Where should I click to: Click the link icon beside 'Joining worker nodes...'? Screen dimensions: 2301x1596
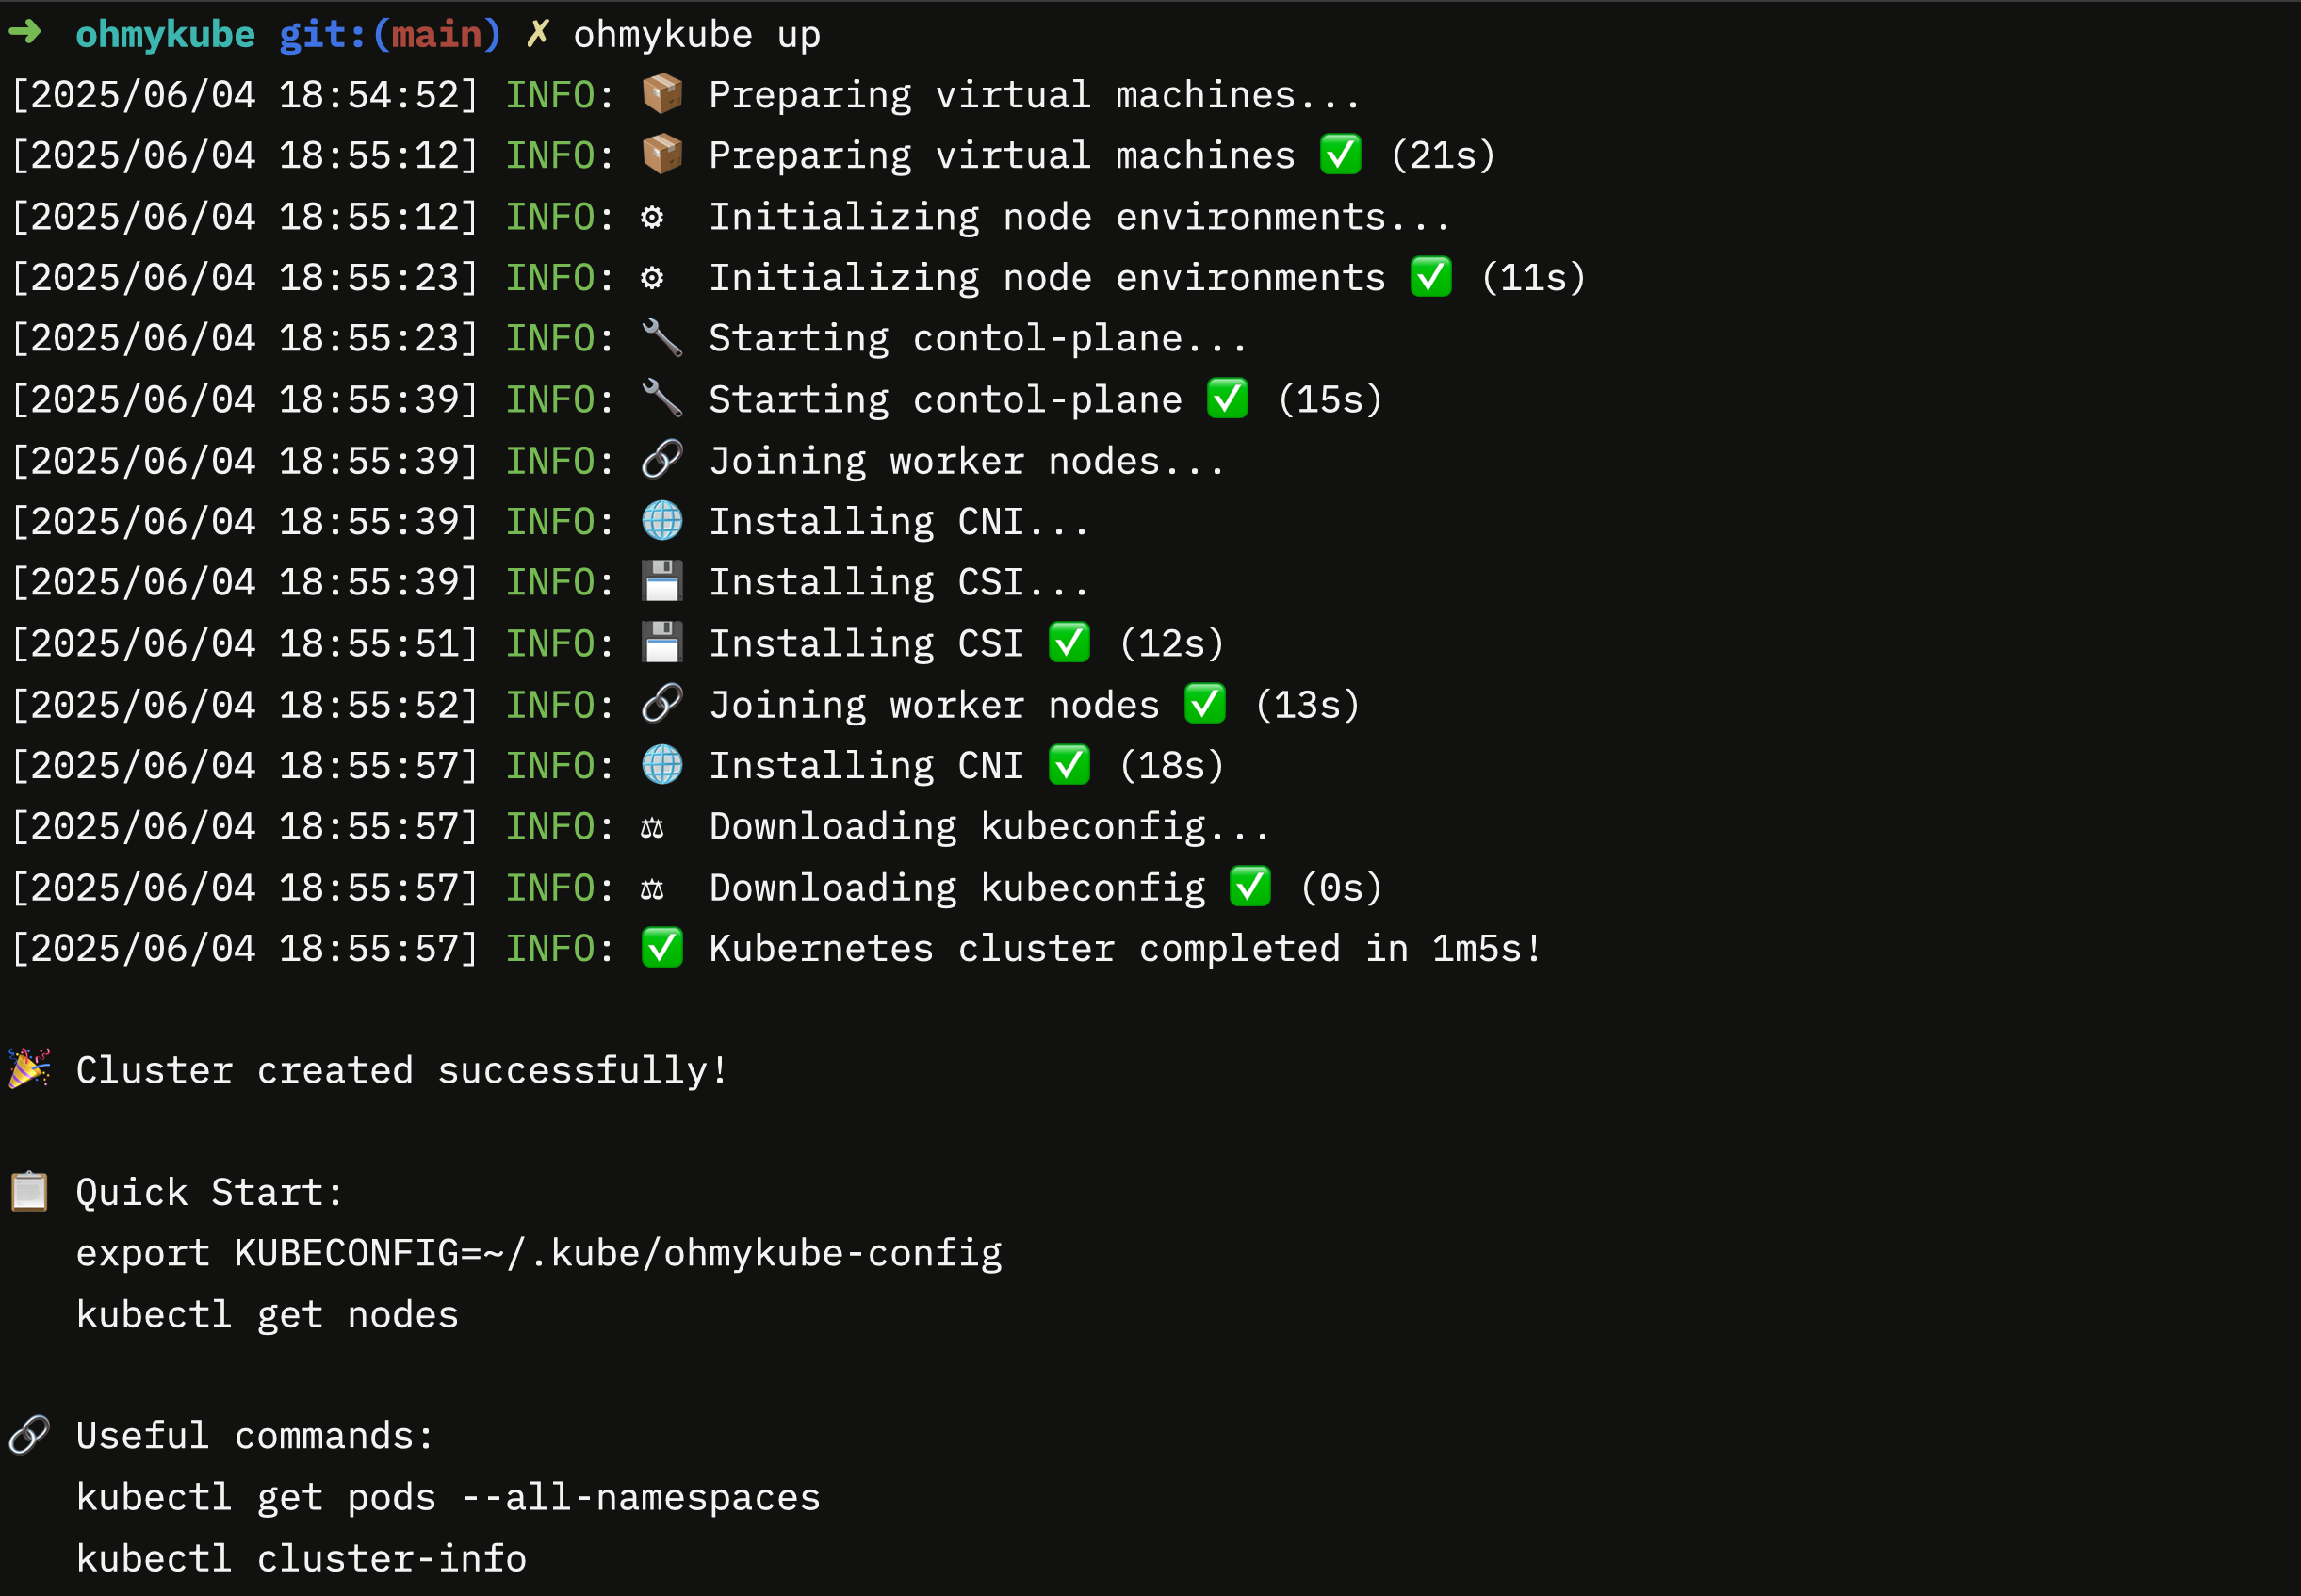[x=662, y=460]
